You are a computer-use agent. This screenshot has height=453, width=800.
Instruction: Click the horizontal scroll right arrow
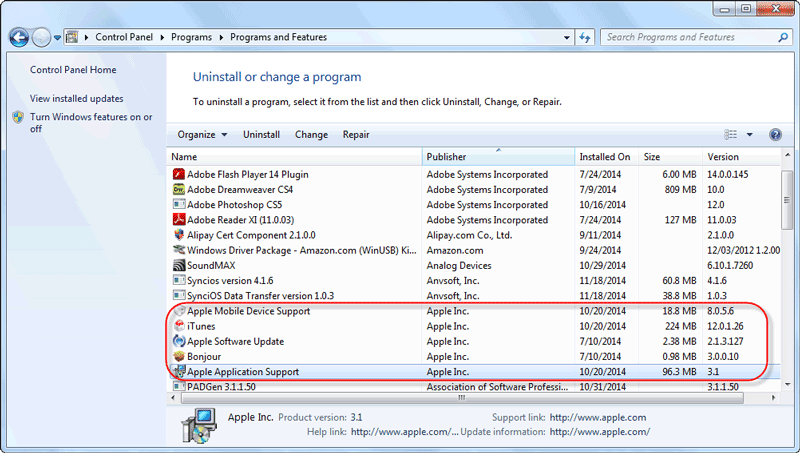point(773,397)
